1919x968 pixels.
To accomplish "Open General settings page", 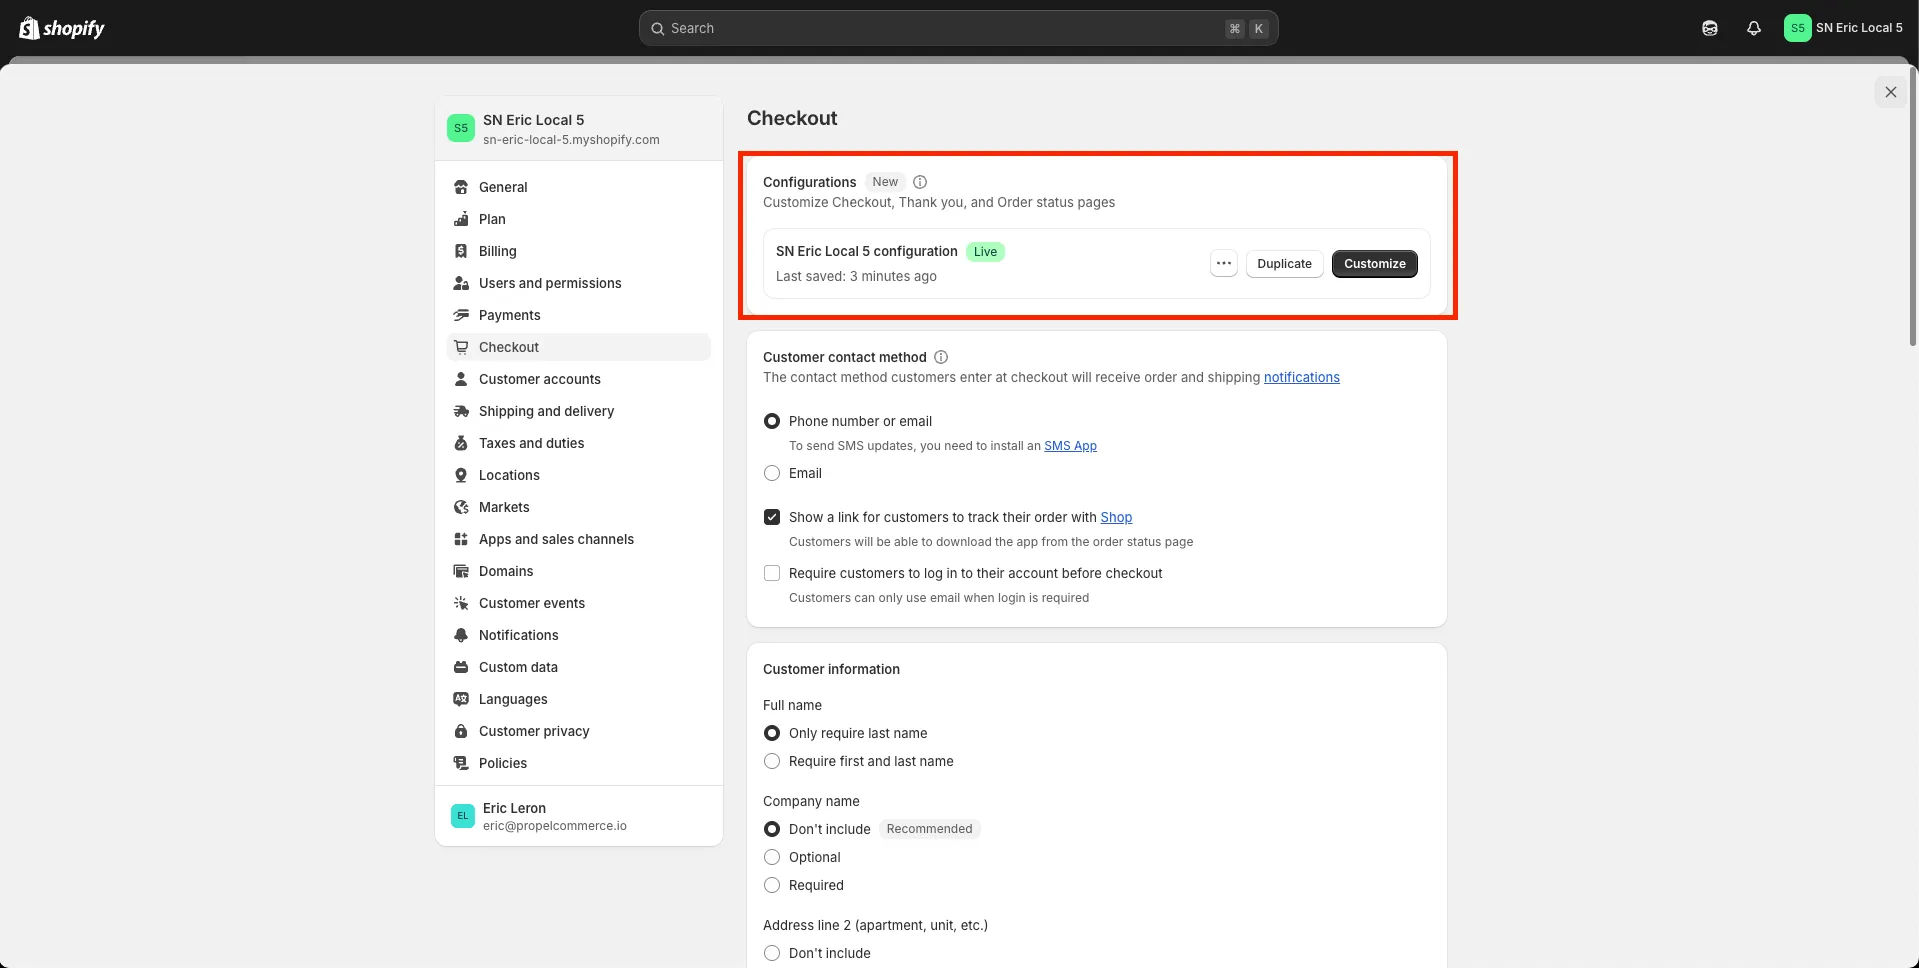I will [578, 187].
